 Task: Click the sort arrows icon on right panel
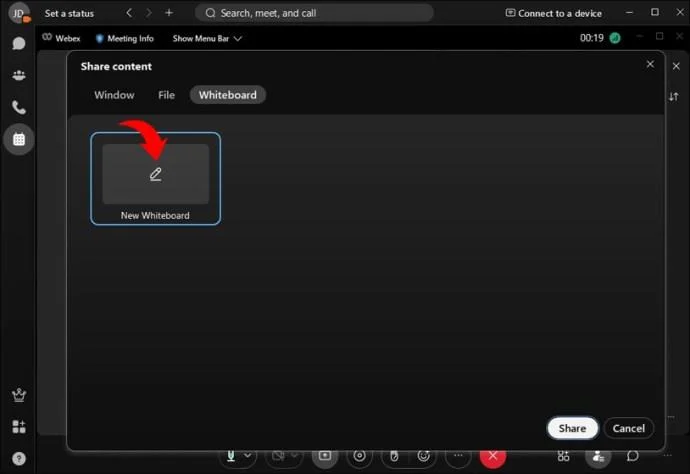[673, 96]
